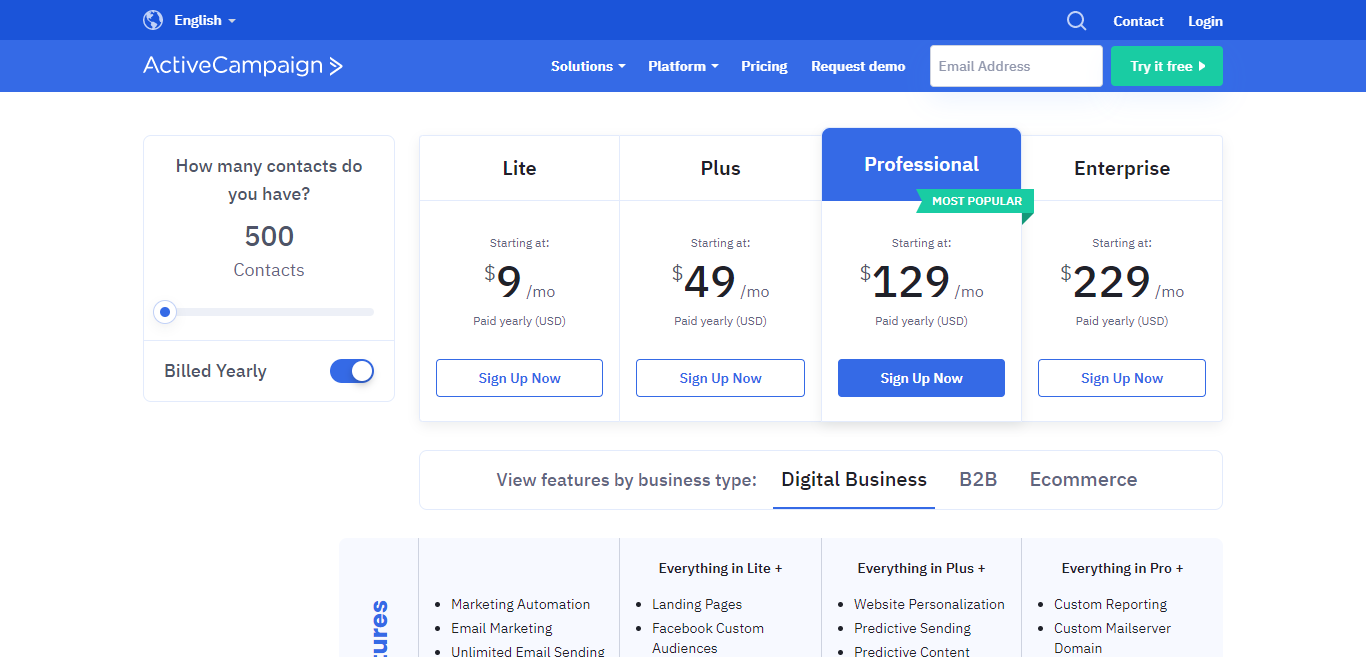1366x657 pixels.
Task: Switch to the Ecommerce tab
Action: click(1083, 480)
